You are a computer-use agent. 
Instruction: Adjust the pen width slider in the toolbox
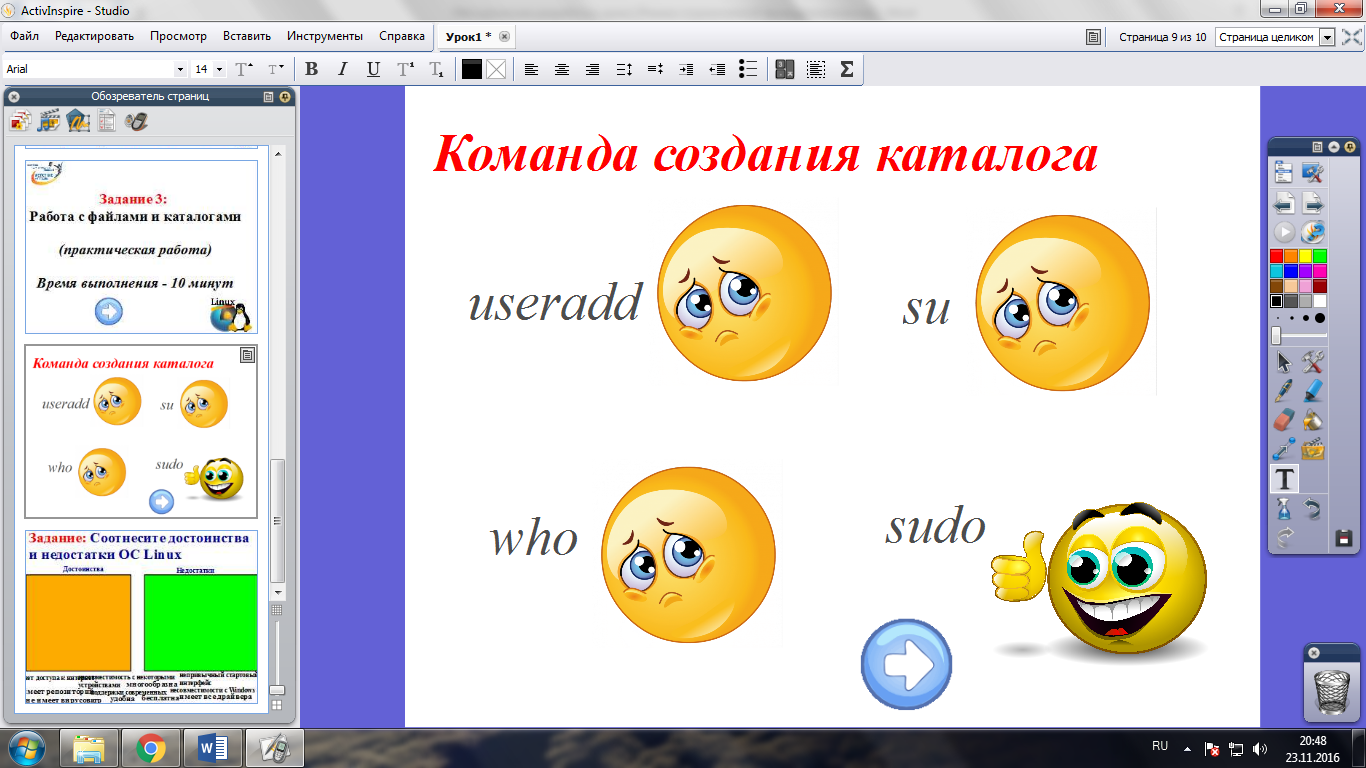[1277, 336]
